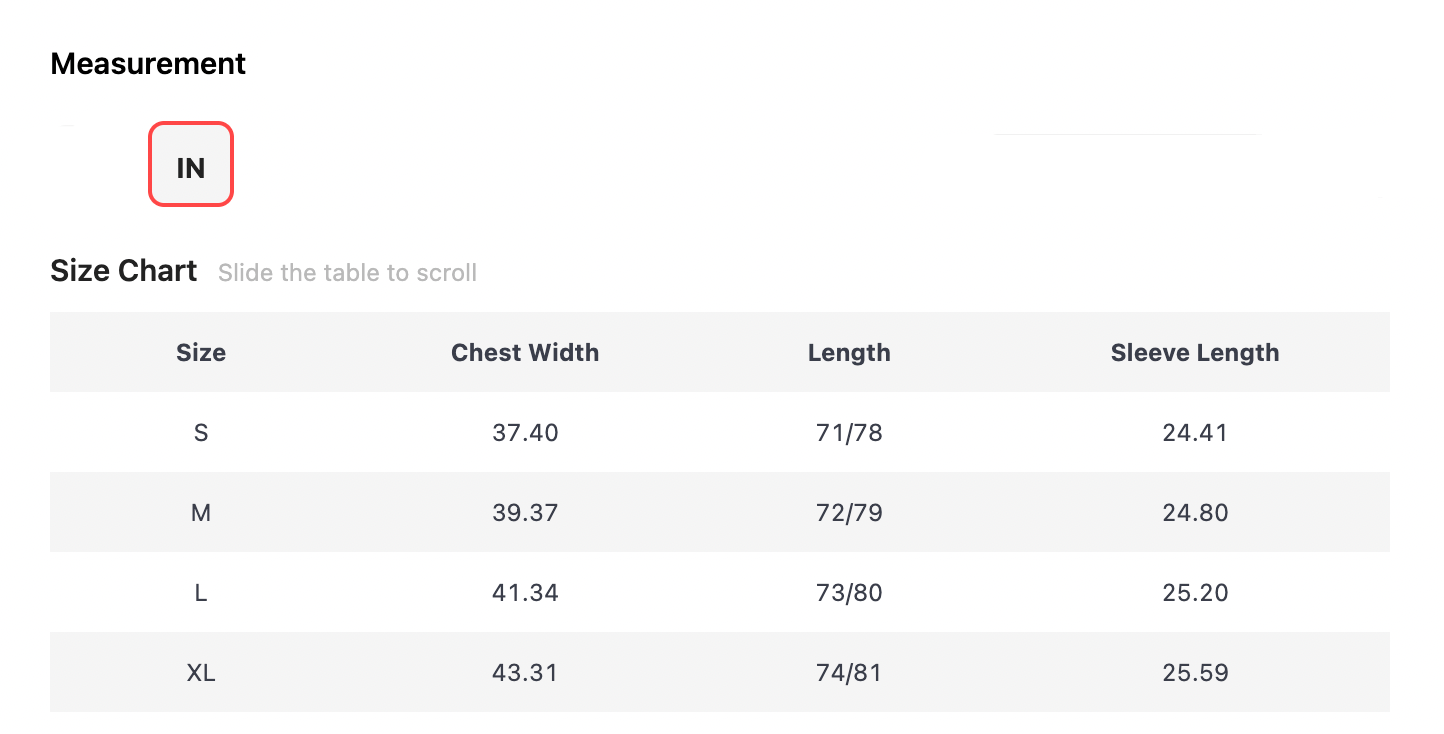
Task: Click chest width value 37.40
Action: click(525, 432)
